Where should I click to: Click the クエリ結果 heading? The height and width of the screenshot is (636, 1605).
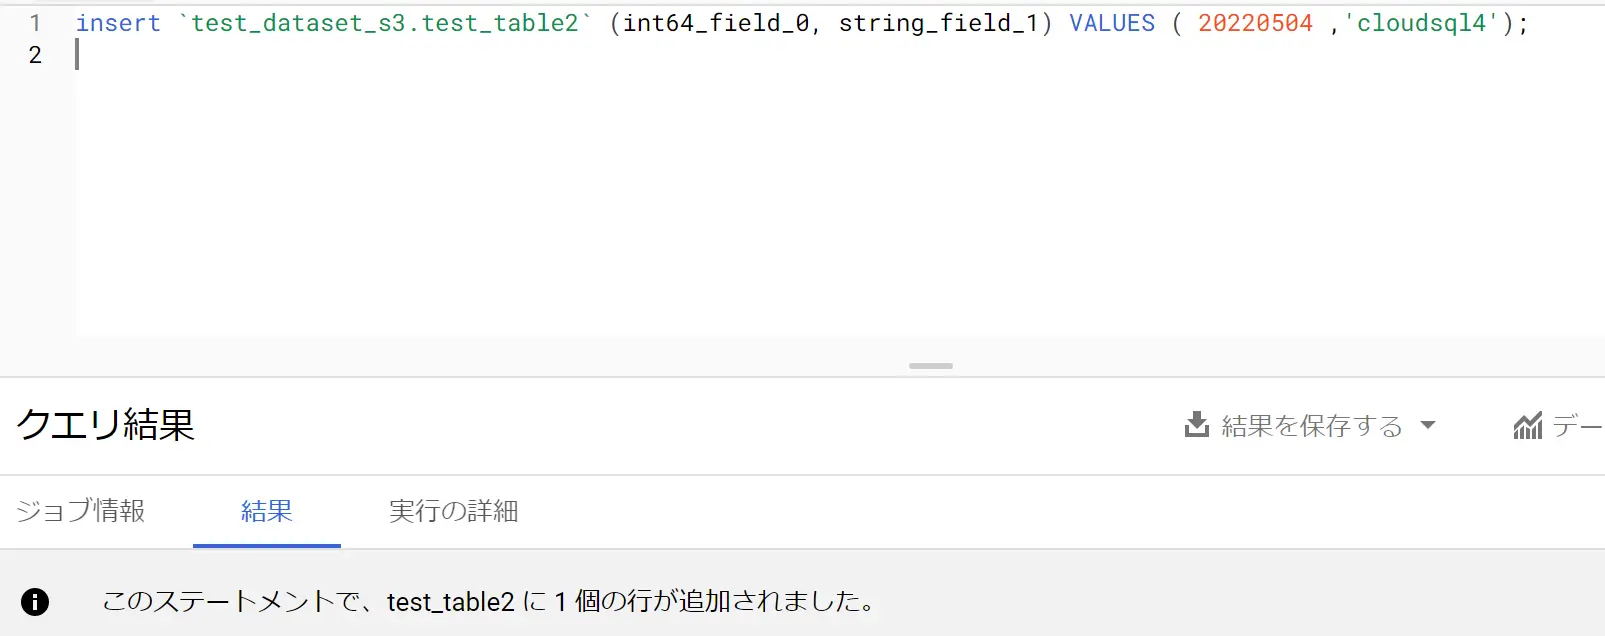coord(105,425)
